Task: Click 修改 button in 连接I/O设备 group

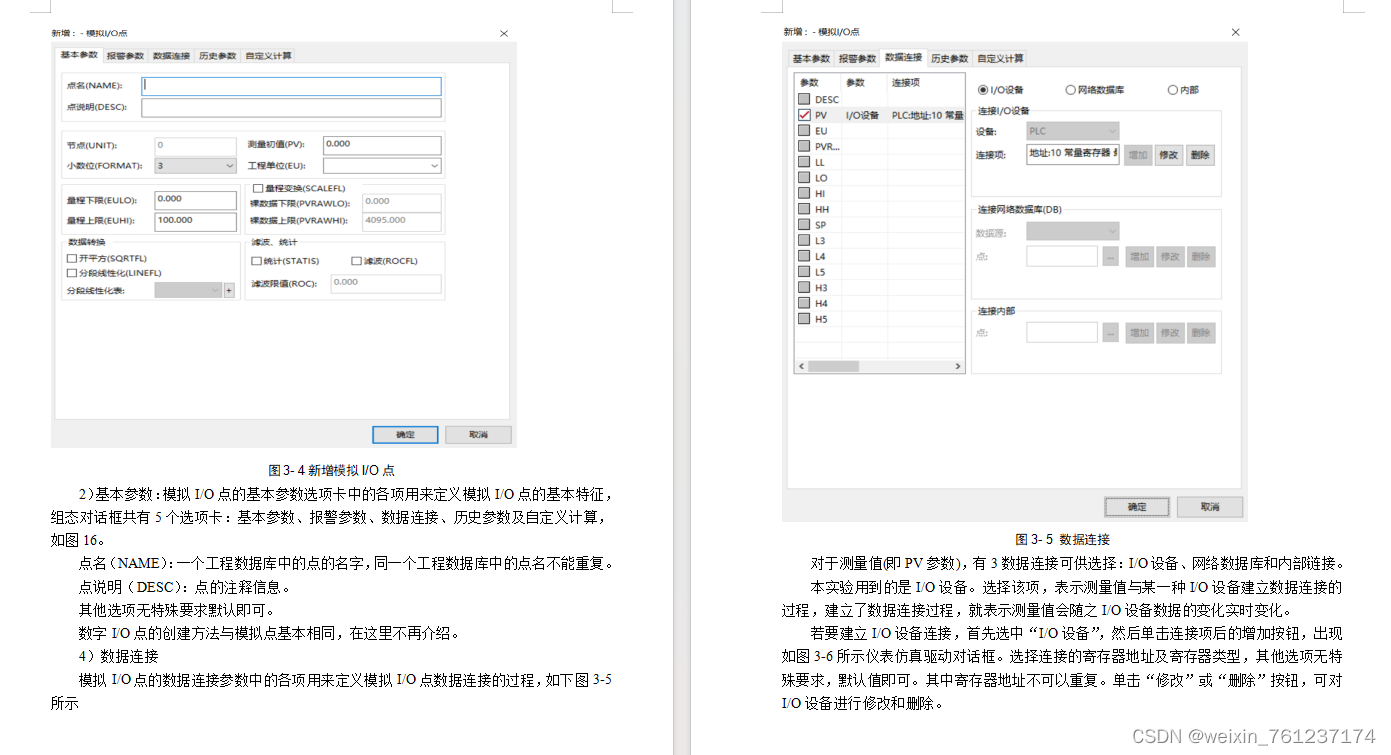Action: [x=1169, y=155]
